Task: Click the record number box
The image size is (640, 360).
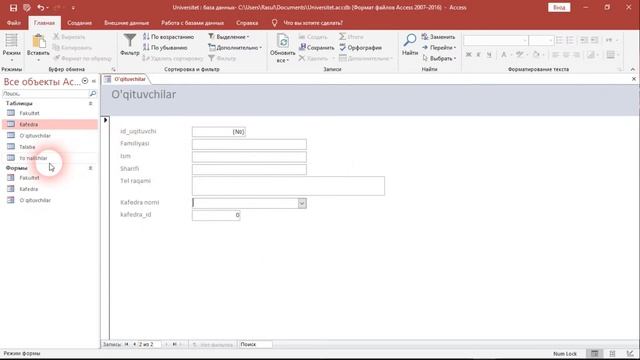Action: point(149,344)
